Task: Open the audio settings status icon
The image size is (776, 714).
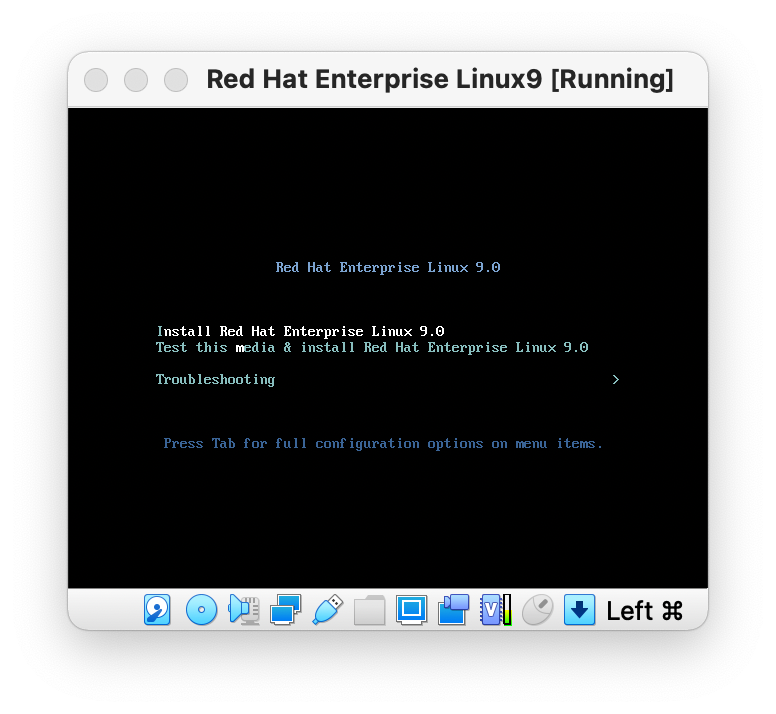Action: pyautogui.click(x=243, y=610)
